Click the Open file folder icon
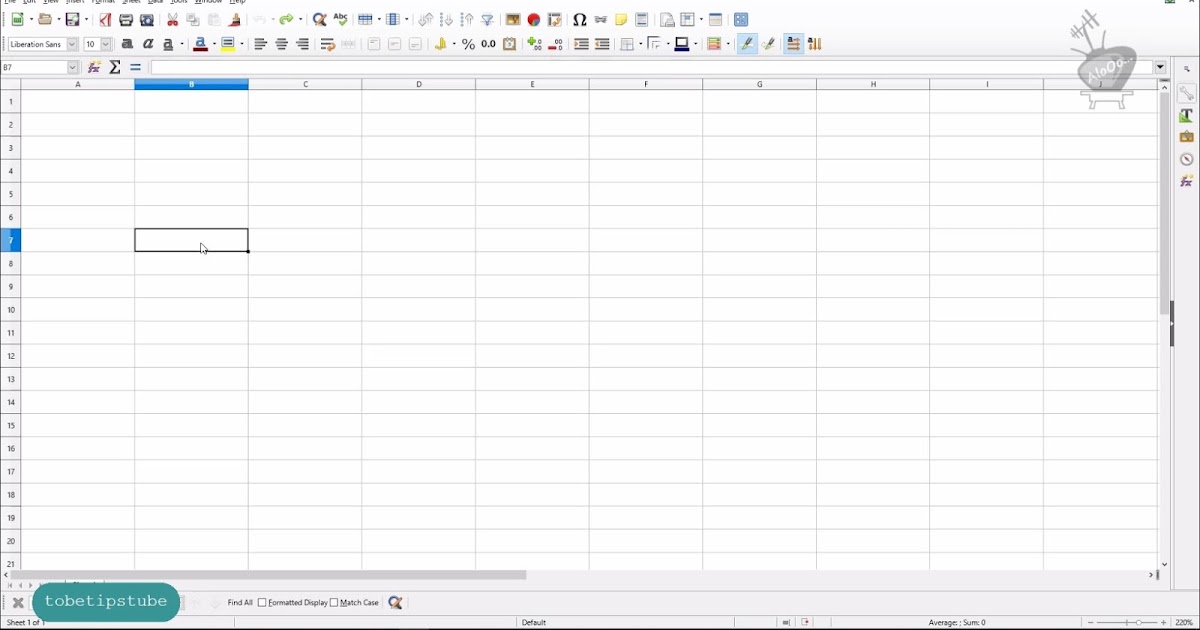 coord(46,20)
